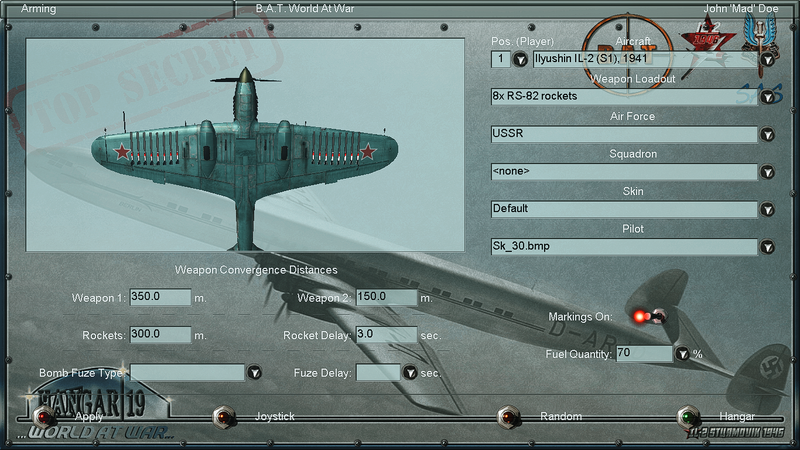
Task: Toggle the Markings On switch
Action: tap(648, 316)
